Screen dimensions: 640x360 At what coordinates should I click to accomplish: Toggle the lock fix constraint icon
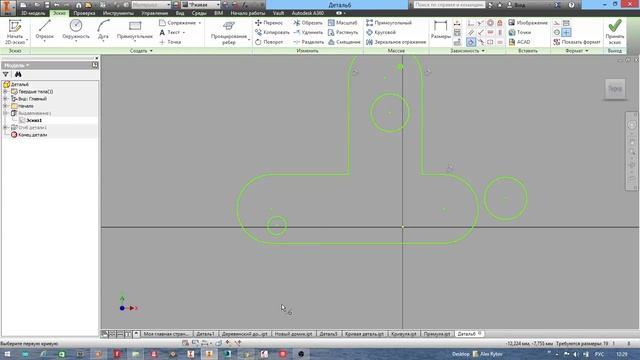click(500, 23)
